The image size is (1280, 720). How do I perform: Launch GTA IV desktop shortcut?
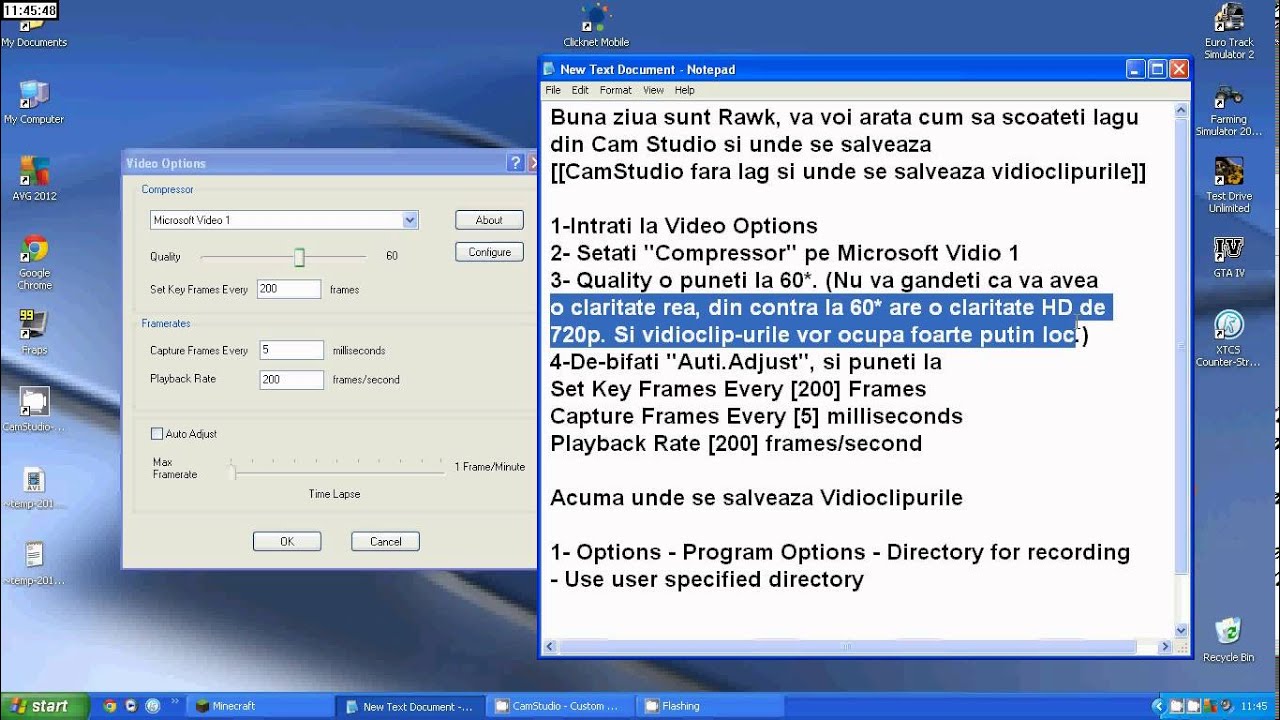1229,257
